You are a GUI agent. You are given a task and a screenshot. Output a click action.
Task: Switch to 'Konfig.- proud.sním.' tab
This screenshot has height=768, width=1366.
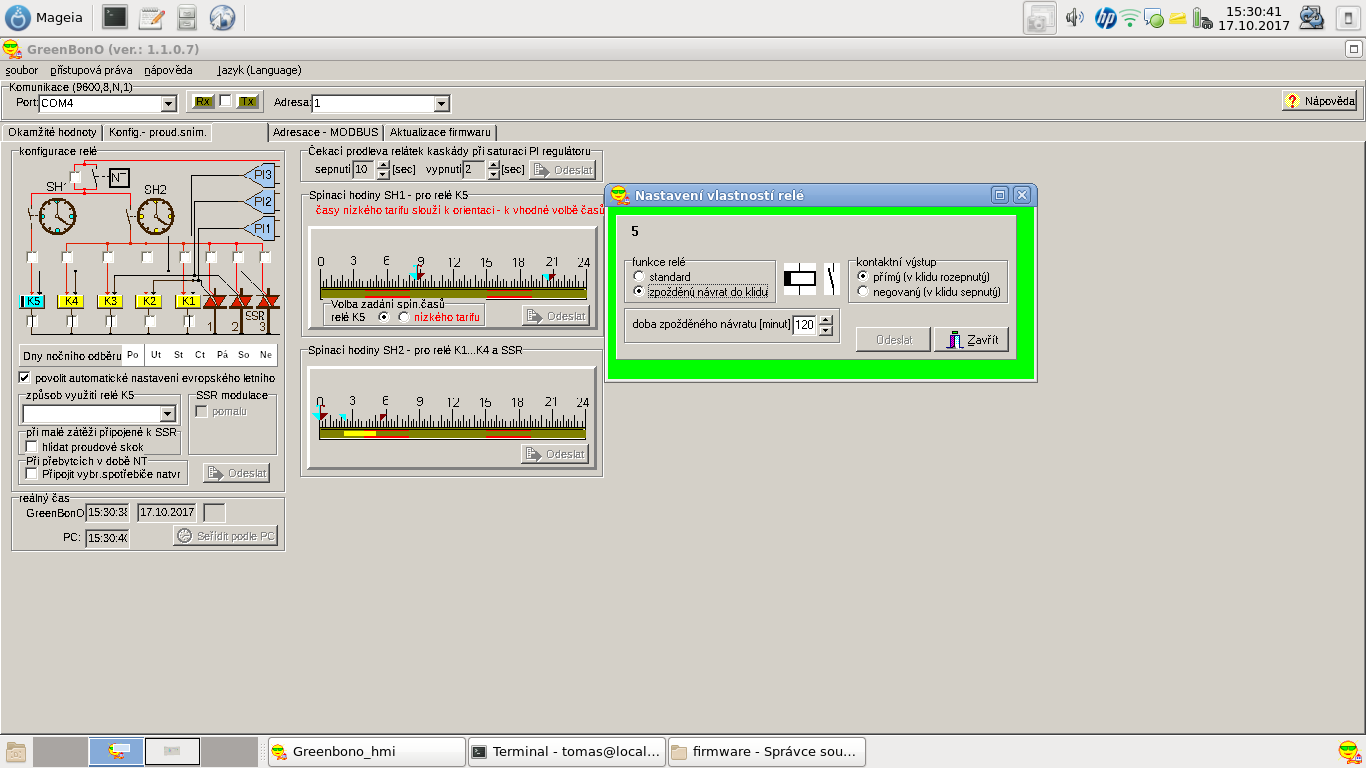pos(158,132)
